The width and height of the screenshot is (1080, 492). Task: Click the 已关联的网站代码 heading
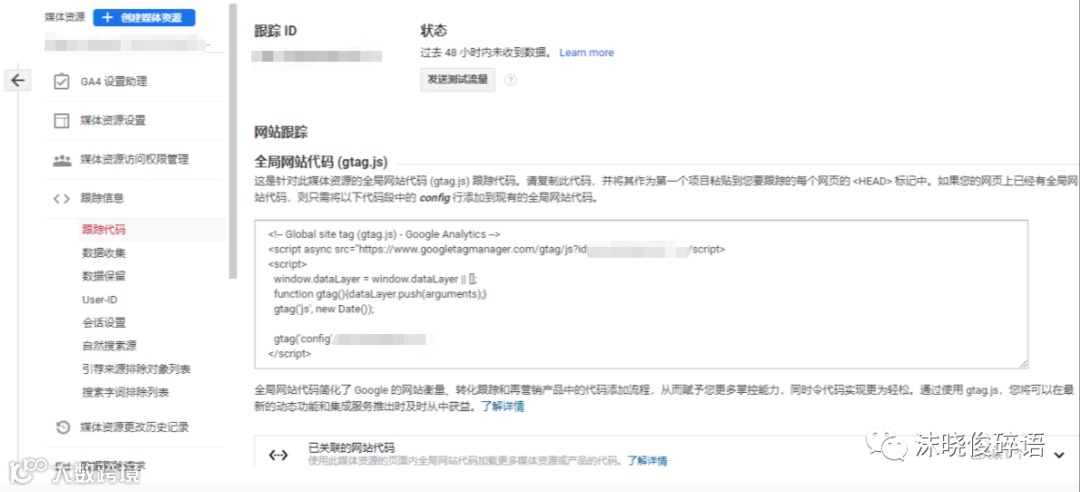click(351, 448)
